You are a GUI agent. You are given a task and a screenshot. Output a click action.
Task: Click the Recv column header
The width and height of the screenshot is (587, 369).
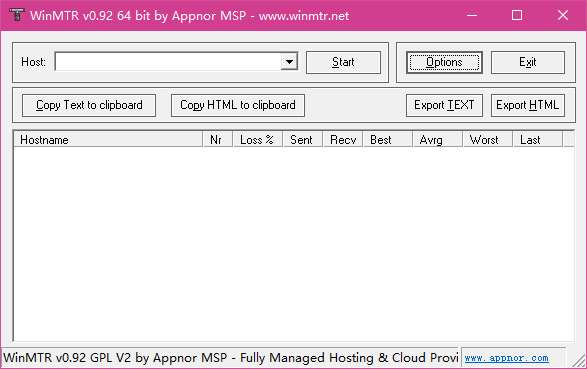click(x=342, y=140)
